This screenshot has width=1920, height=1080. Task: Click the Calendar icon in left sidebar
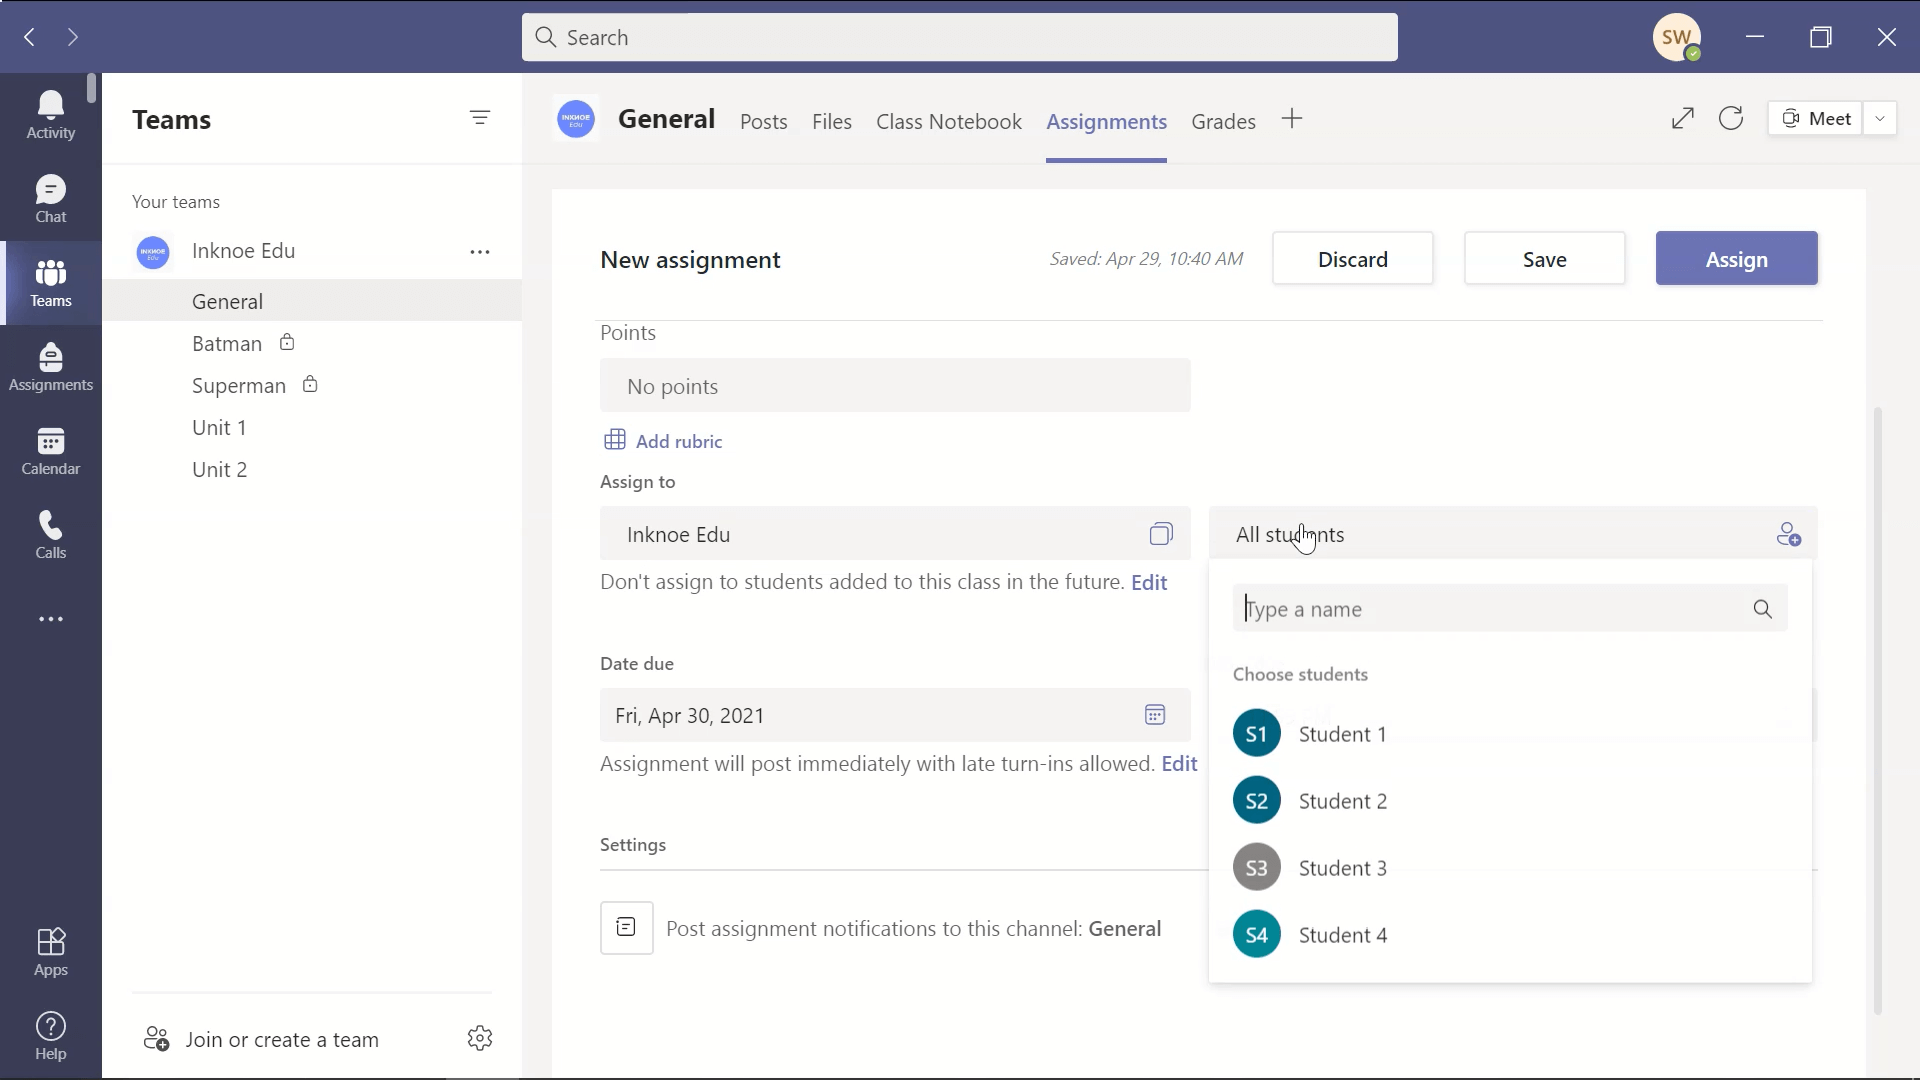pyautogui.click(x=50, y=440)
